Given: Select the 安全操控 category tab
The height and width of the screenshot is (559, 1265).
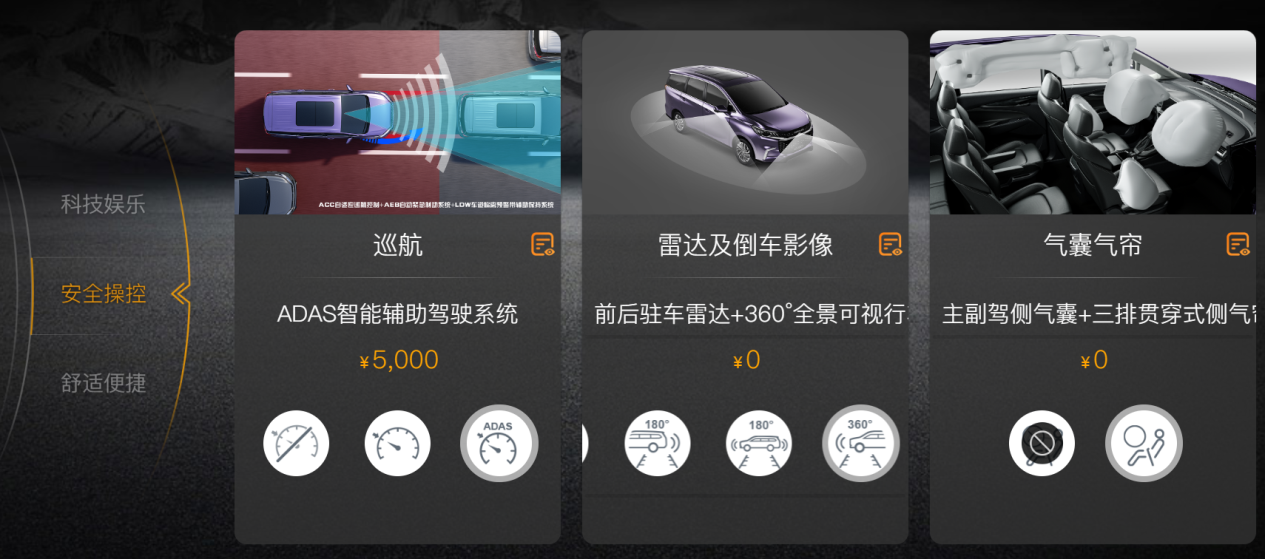Looking at the screenshot, I should point(103,294).
